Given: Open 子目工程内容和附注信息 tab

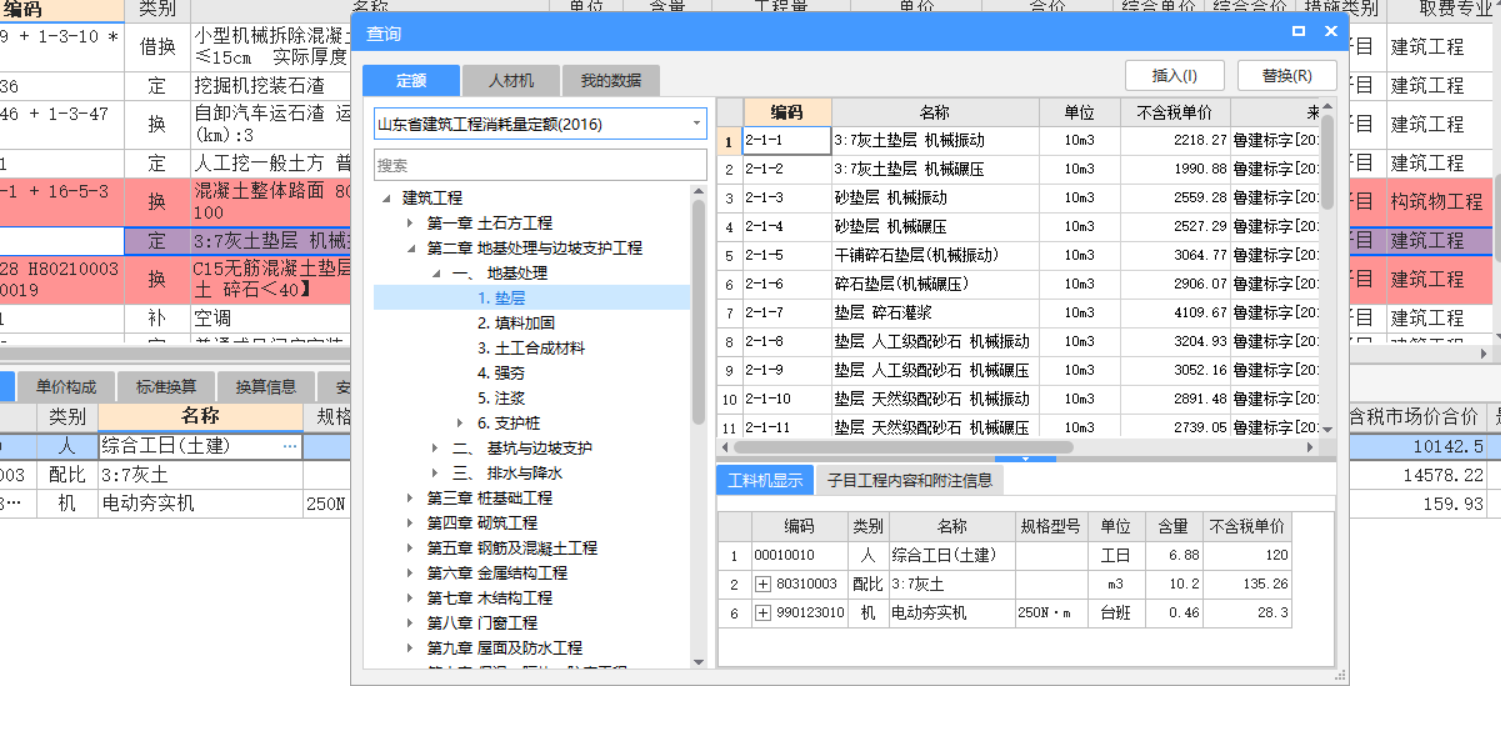Looking at the screenshot, I should click(910, 480).
